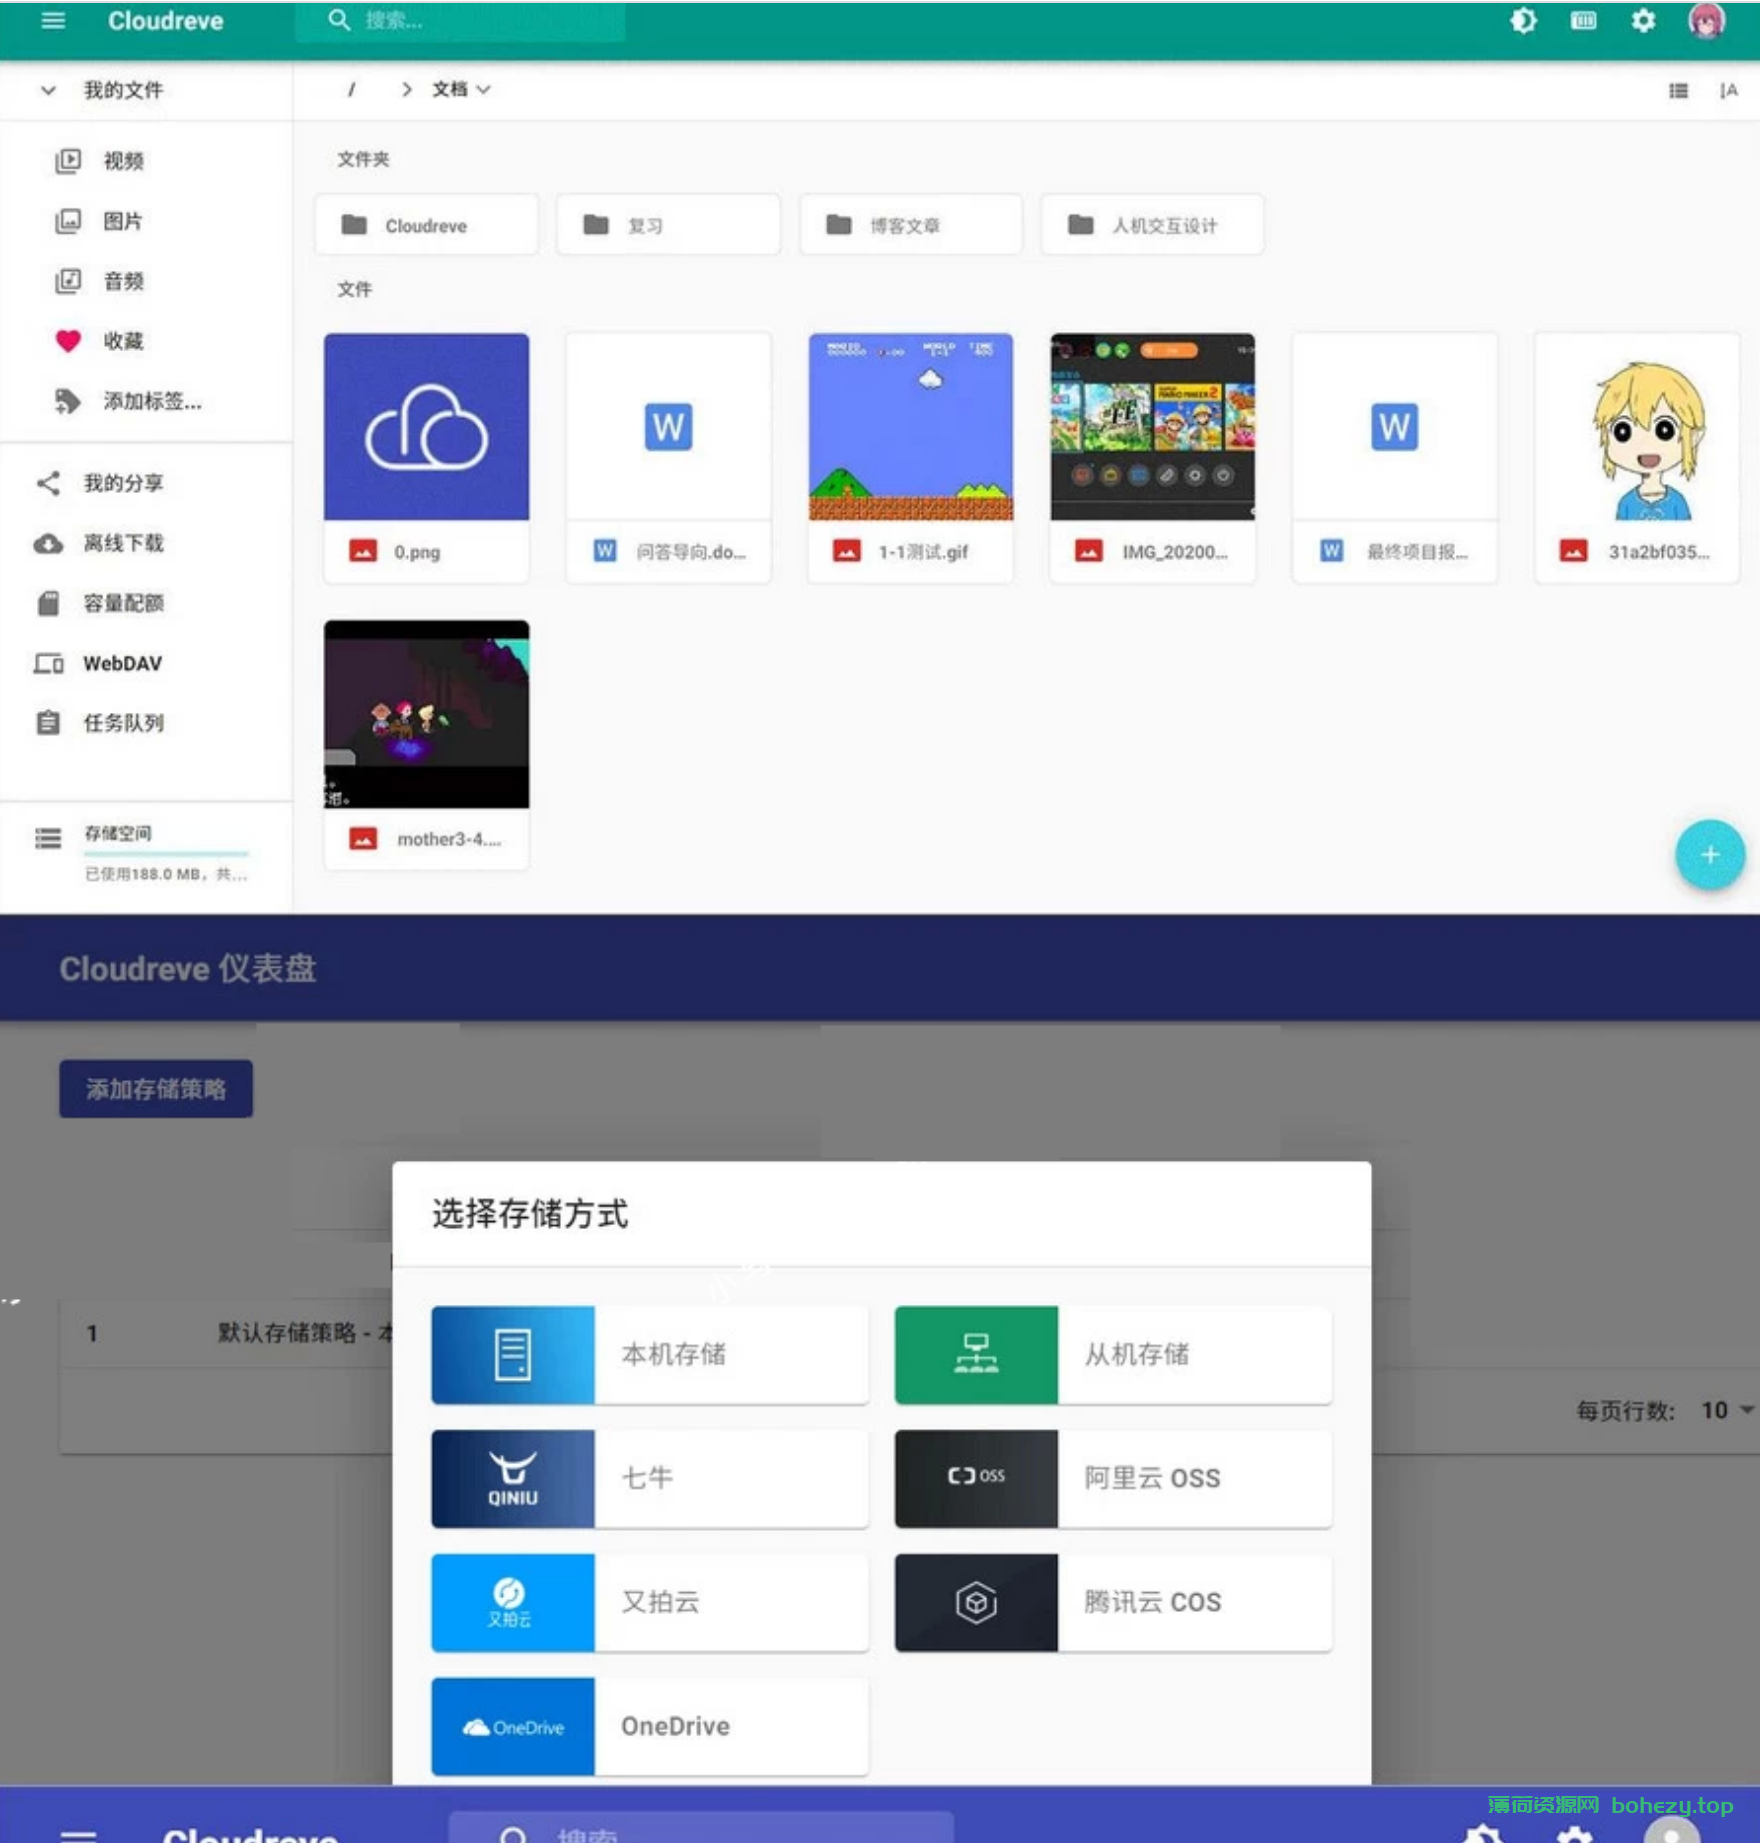Select the 1-1测试.gif Mario thumbnail
This screenshot has width=1760, height=1843.
click(x=911, y=427)
